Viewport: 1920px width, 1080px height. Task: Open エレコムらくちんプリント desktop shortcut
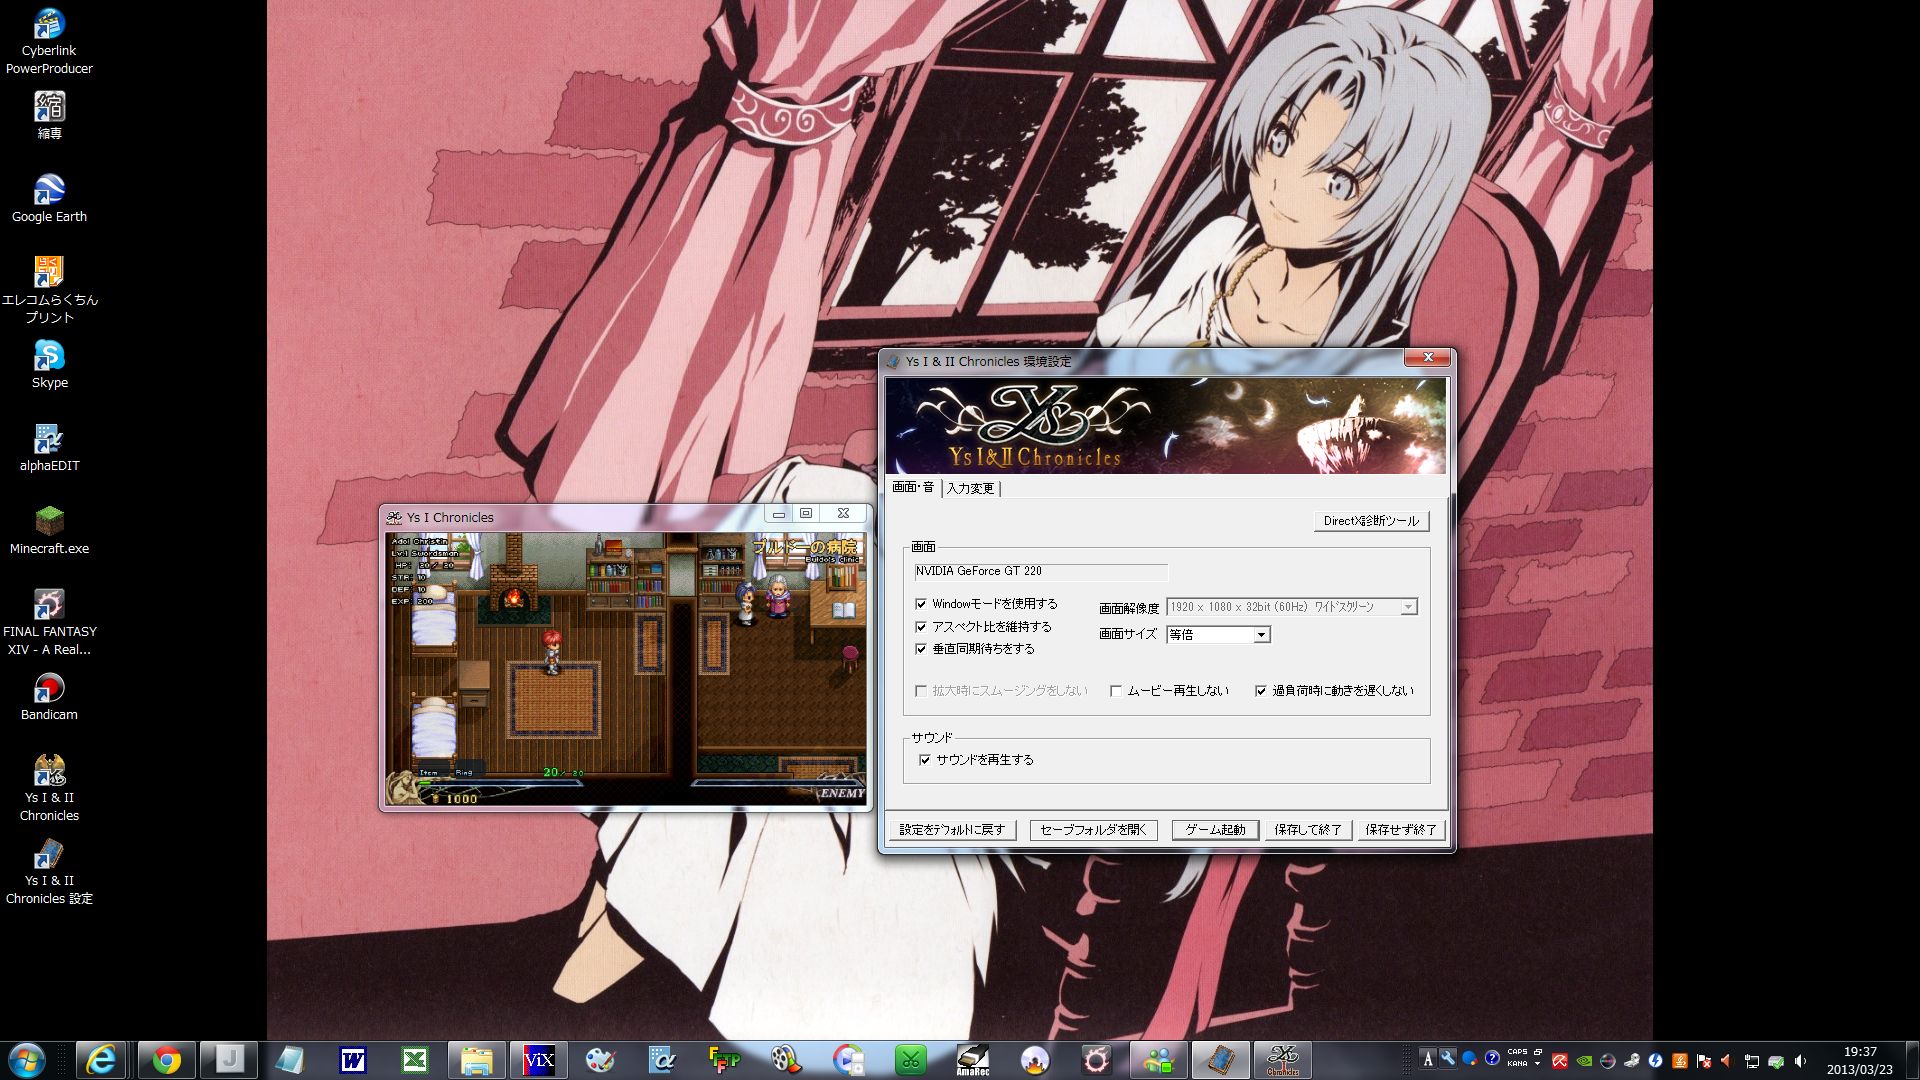click(49, 290)
